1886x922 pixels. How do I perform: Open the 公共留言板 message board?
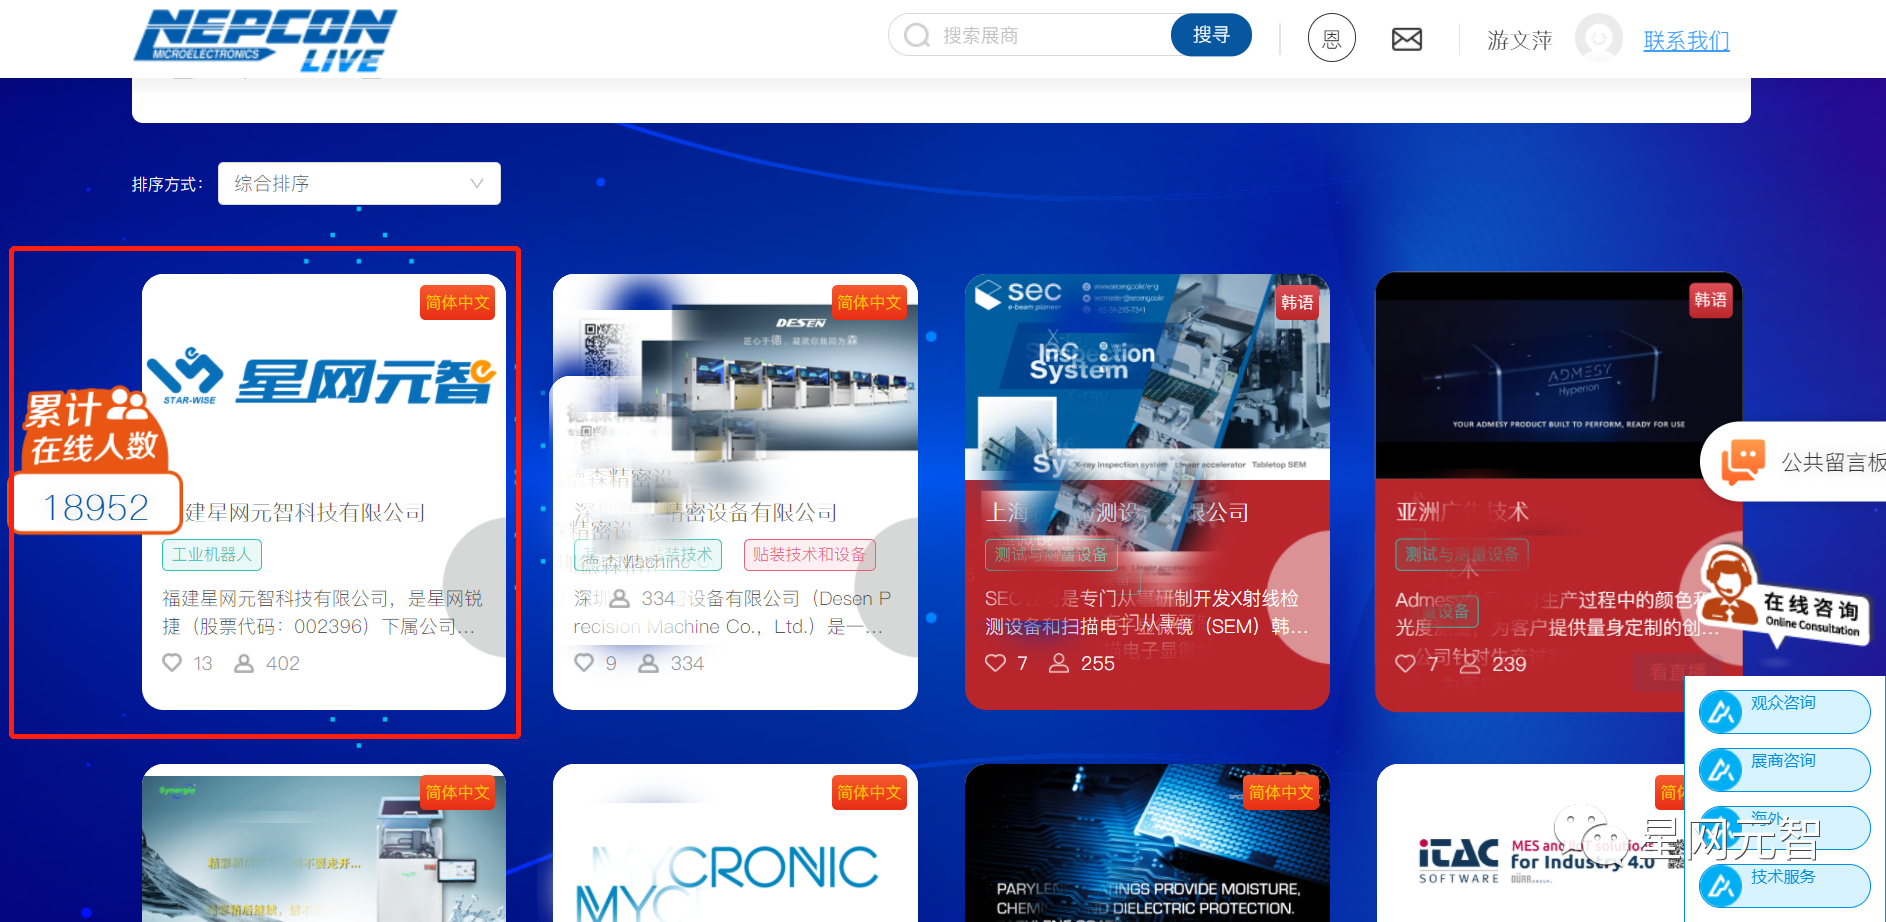click(x=1795, y=462)
